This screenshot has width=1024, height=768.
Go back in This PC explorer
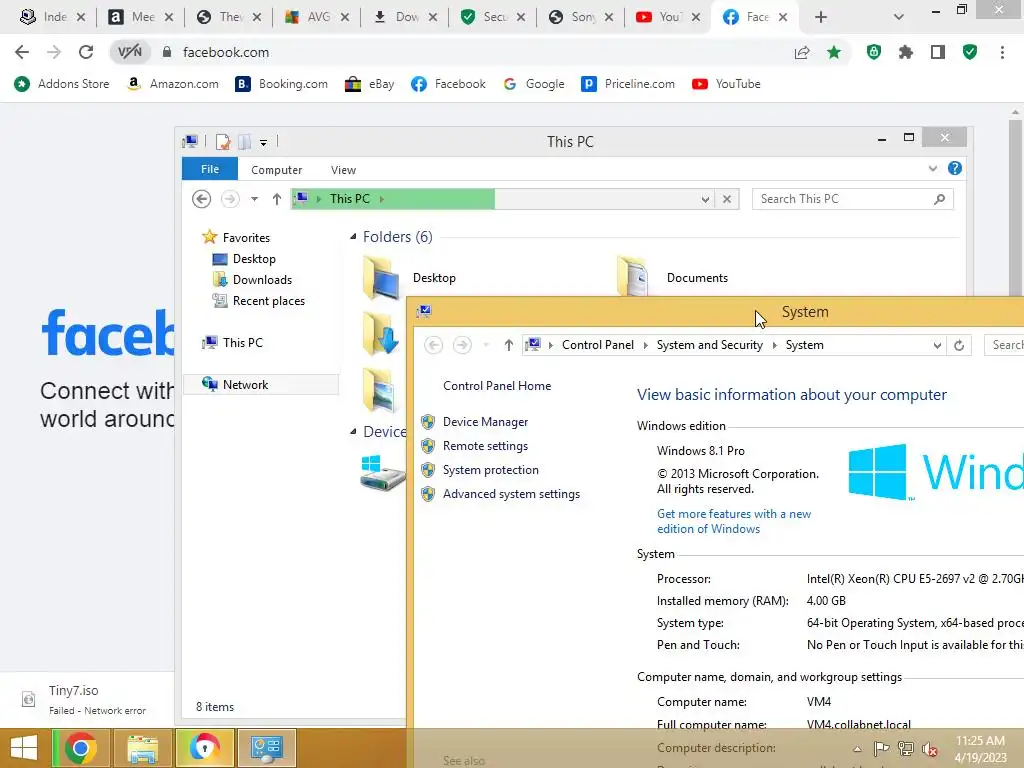click(x=201, y=199)
